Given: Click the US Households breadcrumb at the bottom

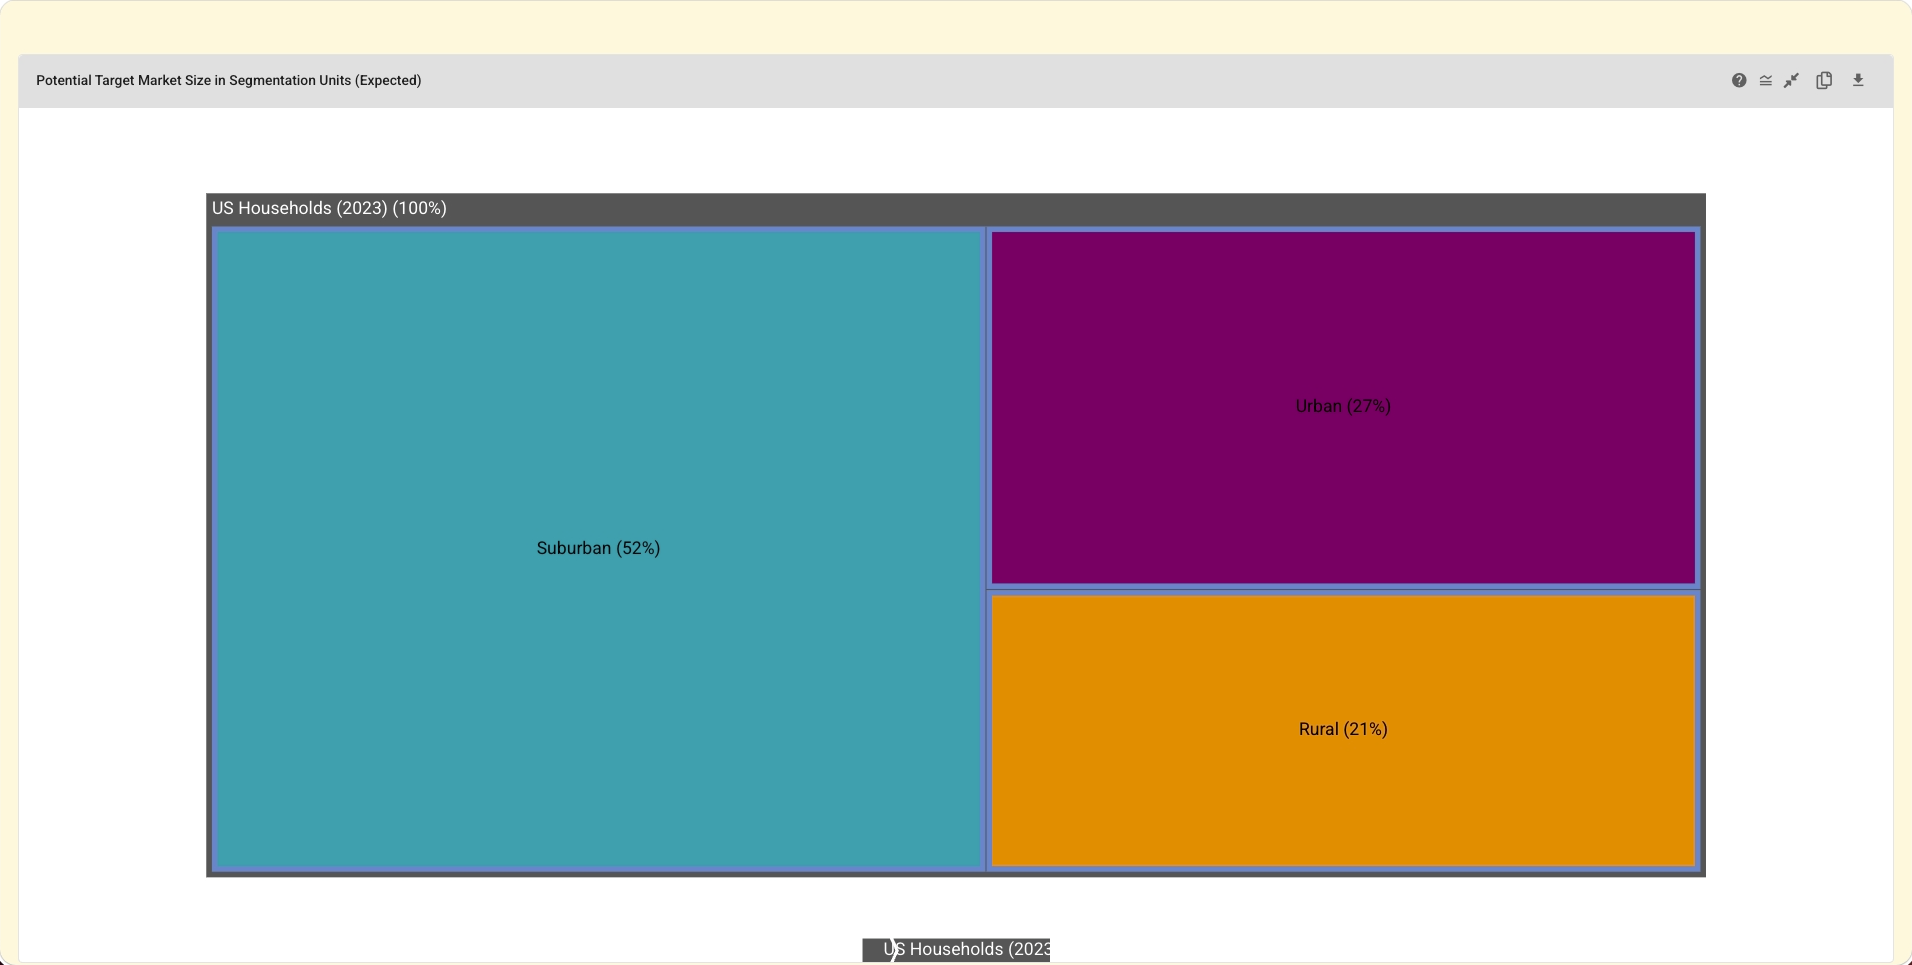Looking at the screenshot, I should [x=956, y=950].
